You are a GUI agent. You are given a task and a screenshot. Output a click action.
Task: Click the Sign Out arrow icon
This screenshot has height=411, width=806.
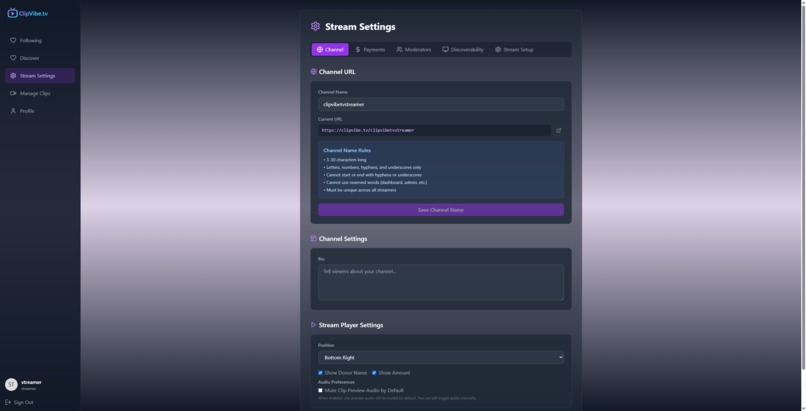click(8, 402)
